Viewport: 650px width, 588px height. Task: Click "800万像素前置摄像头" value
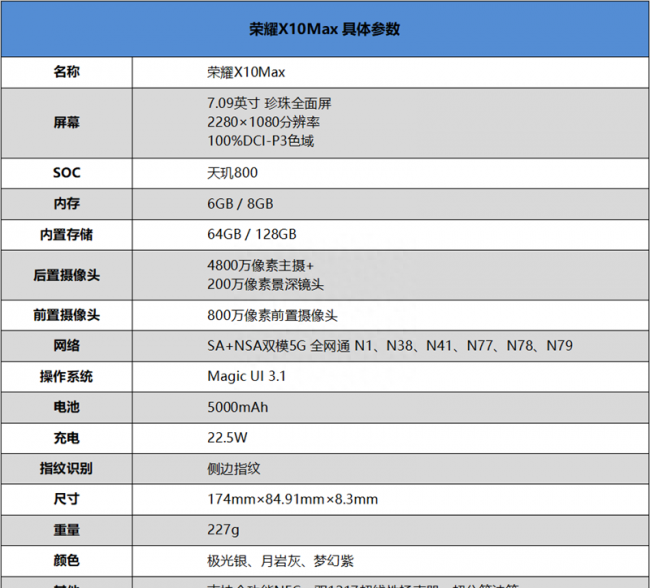pos(272,316)
